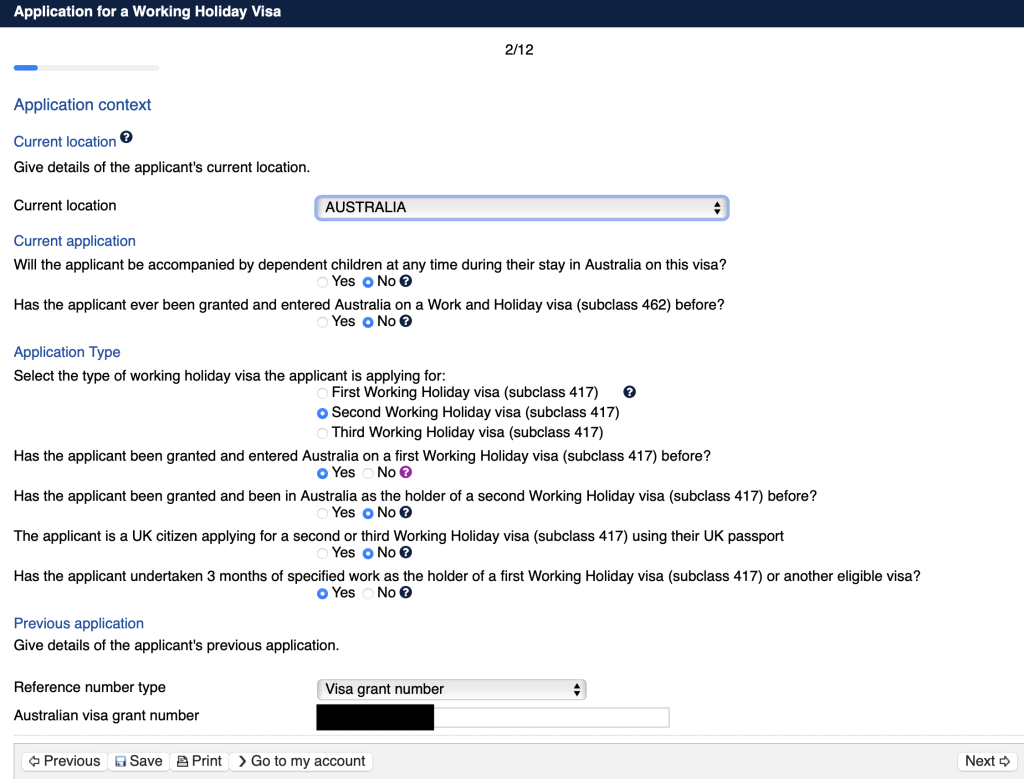Choose Yes for accompanied by dependent children
The height and width of the screenshot is (779, 1024).
322,282
